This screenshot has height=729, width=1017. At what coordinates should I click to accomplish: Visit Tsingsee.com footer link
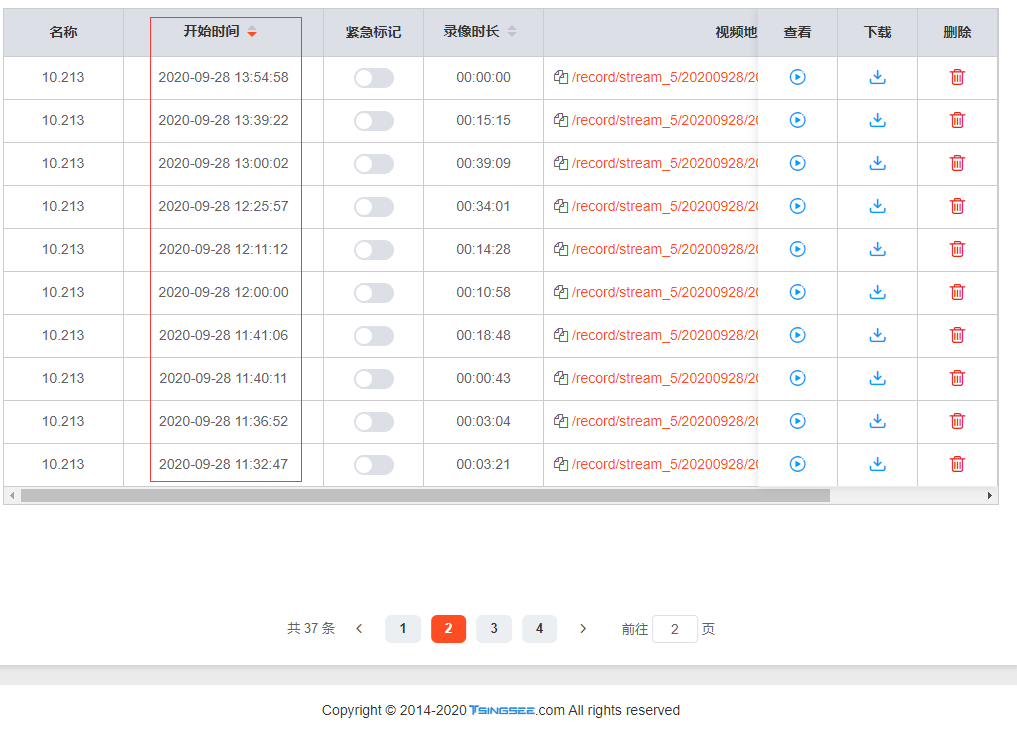pyautogui.click(x=516, y=710)
